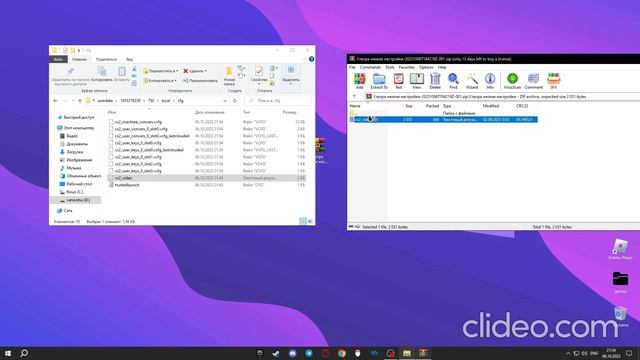Click the Windows Start button
This screenshot has height=360, width=640.
[8, 353]
